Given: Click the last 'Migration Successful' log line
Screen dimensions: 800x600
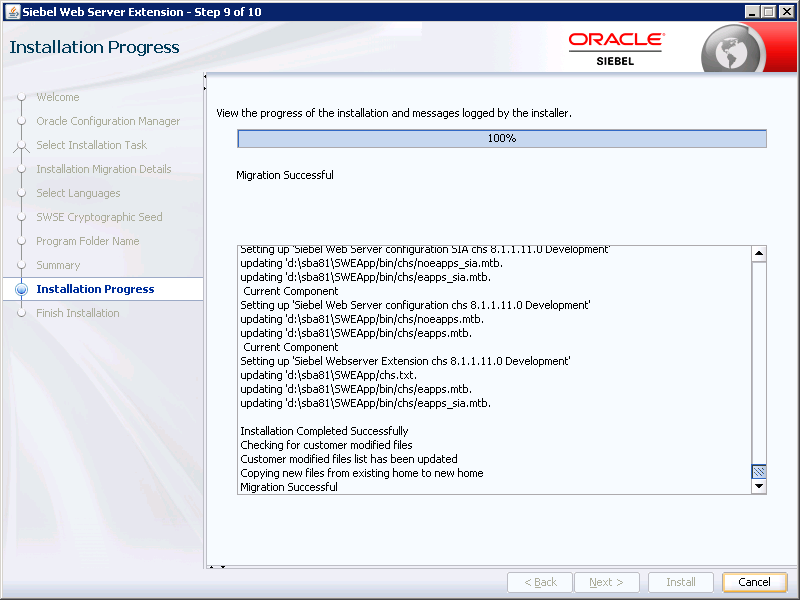Looking at the screenshot, I should coord(289,487).
